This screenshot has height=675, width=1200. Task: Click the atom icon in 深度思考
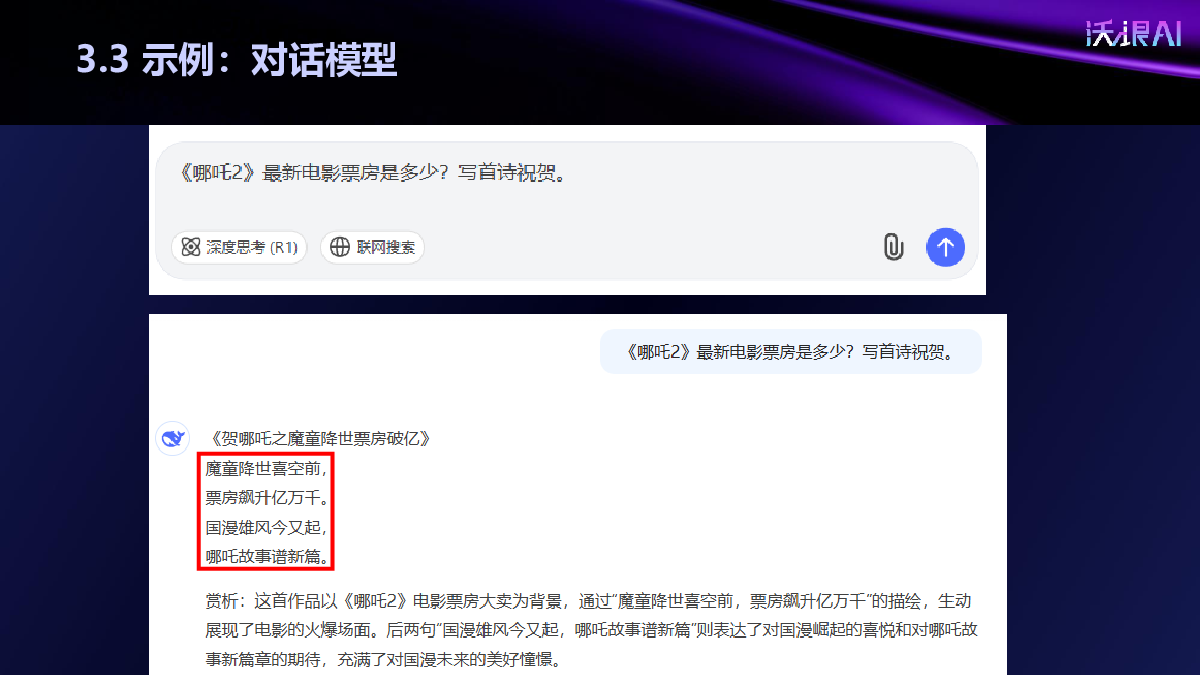192,247
